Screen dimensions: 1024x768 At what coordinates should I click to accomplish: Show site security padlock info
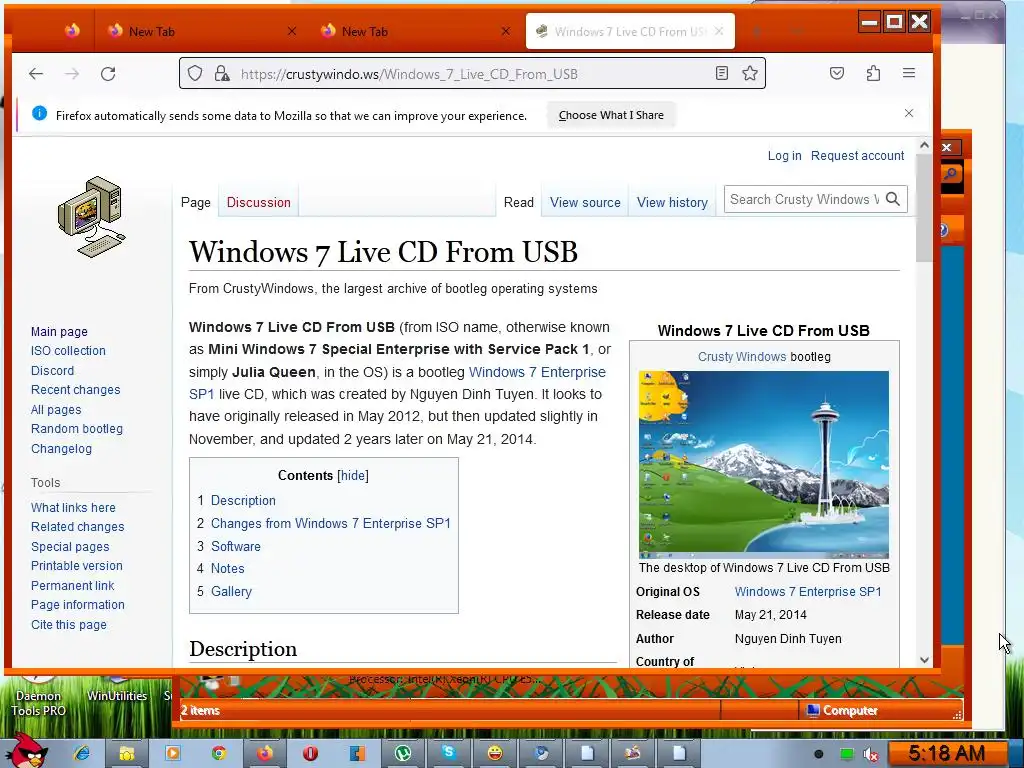(222, 73)
